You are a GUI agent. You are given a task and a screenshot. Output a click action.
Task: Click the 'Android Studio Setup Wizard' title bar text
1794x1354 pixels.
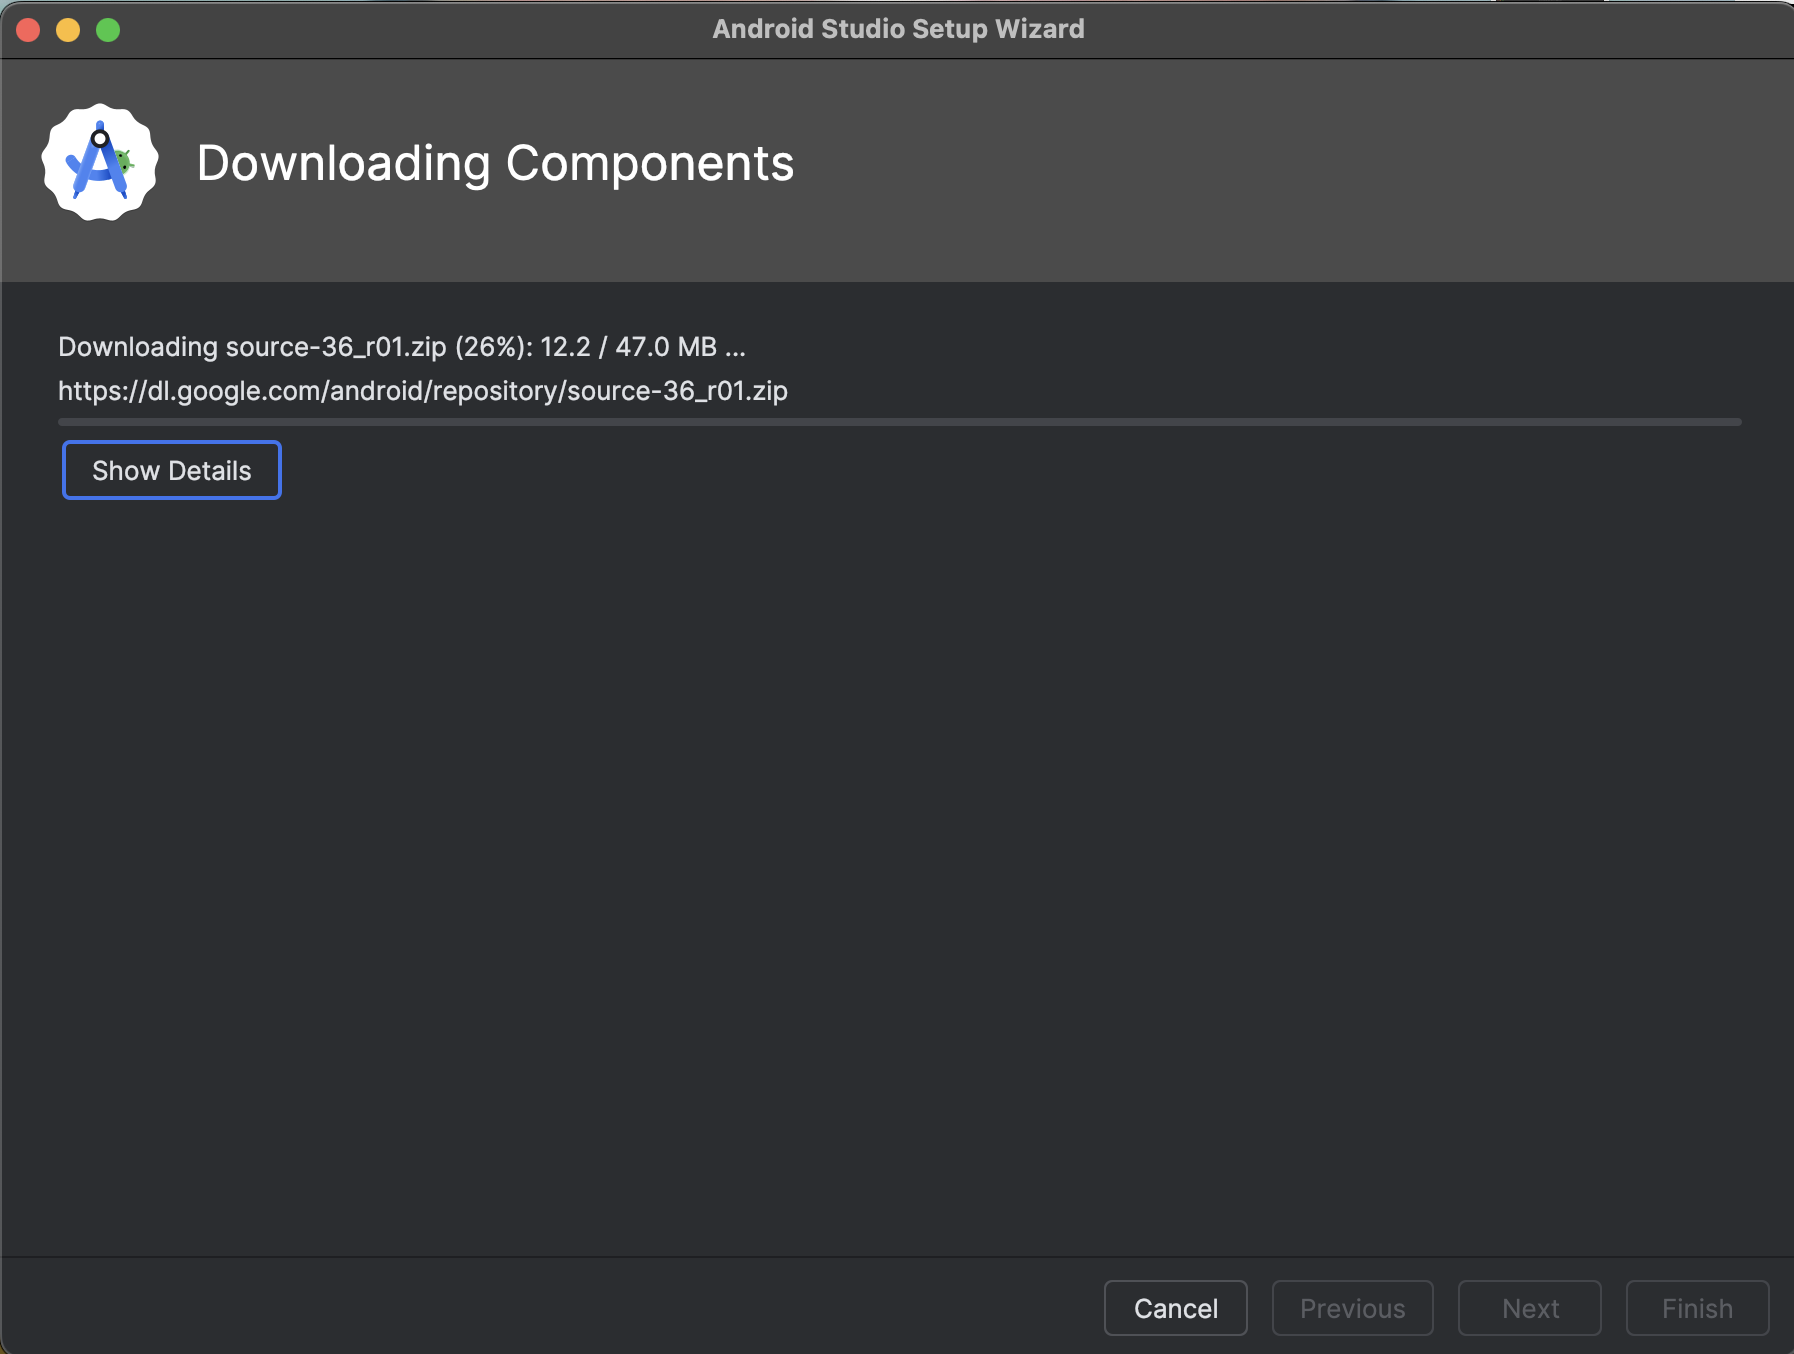[x=898, y=29]
